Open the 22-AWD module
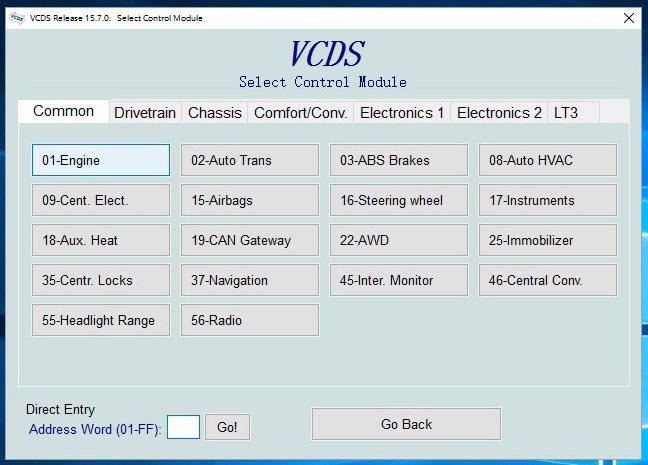This screenshot has width=648, height=465. point(399,240)
